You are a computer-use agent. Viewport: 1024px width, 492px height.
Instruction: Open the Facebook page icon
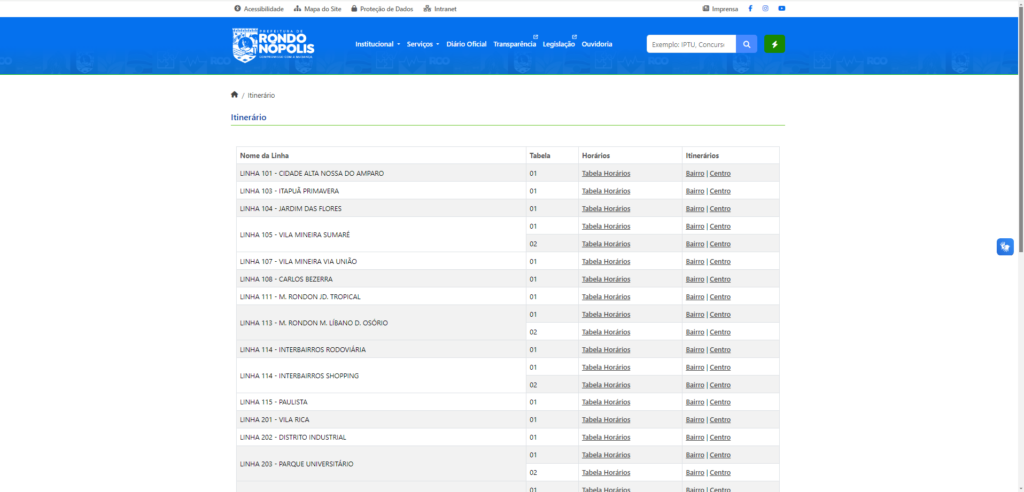point(750,8)
